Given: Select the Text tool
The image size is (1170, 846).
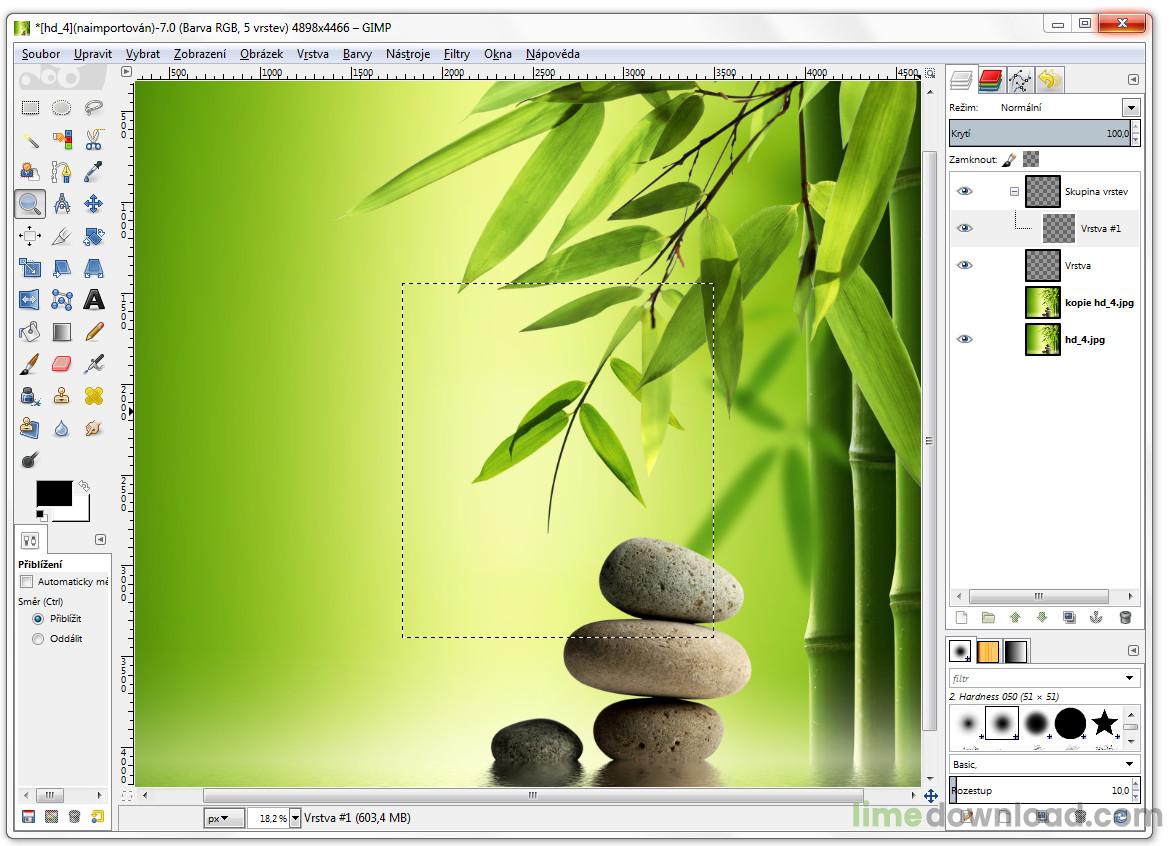Looking at the screenshot, I should [94, 299].
